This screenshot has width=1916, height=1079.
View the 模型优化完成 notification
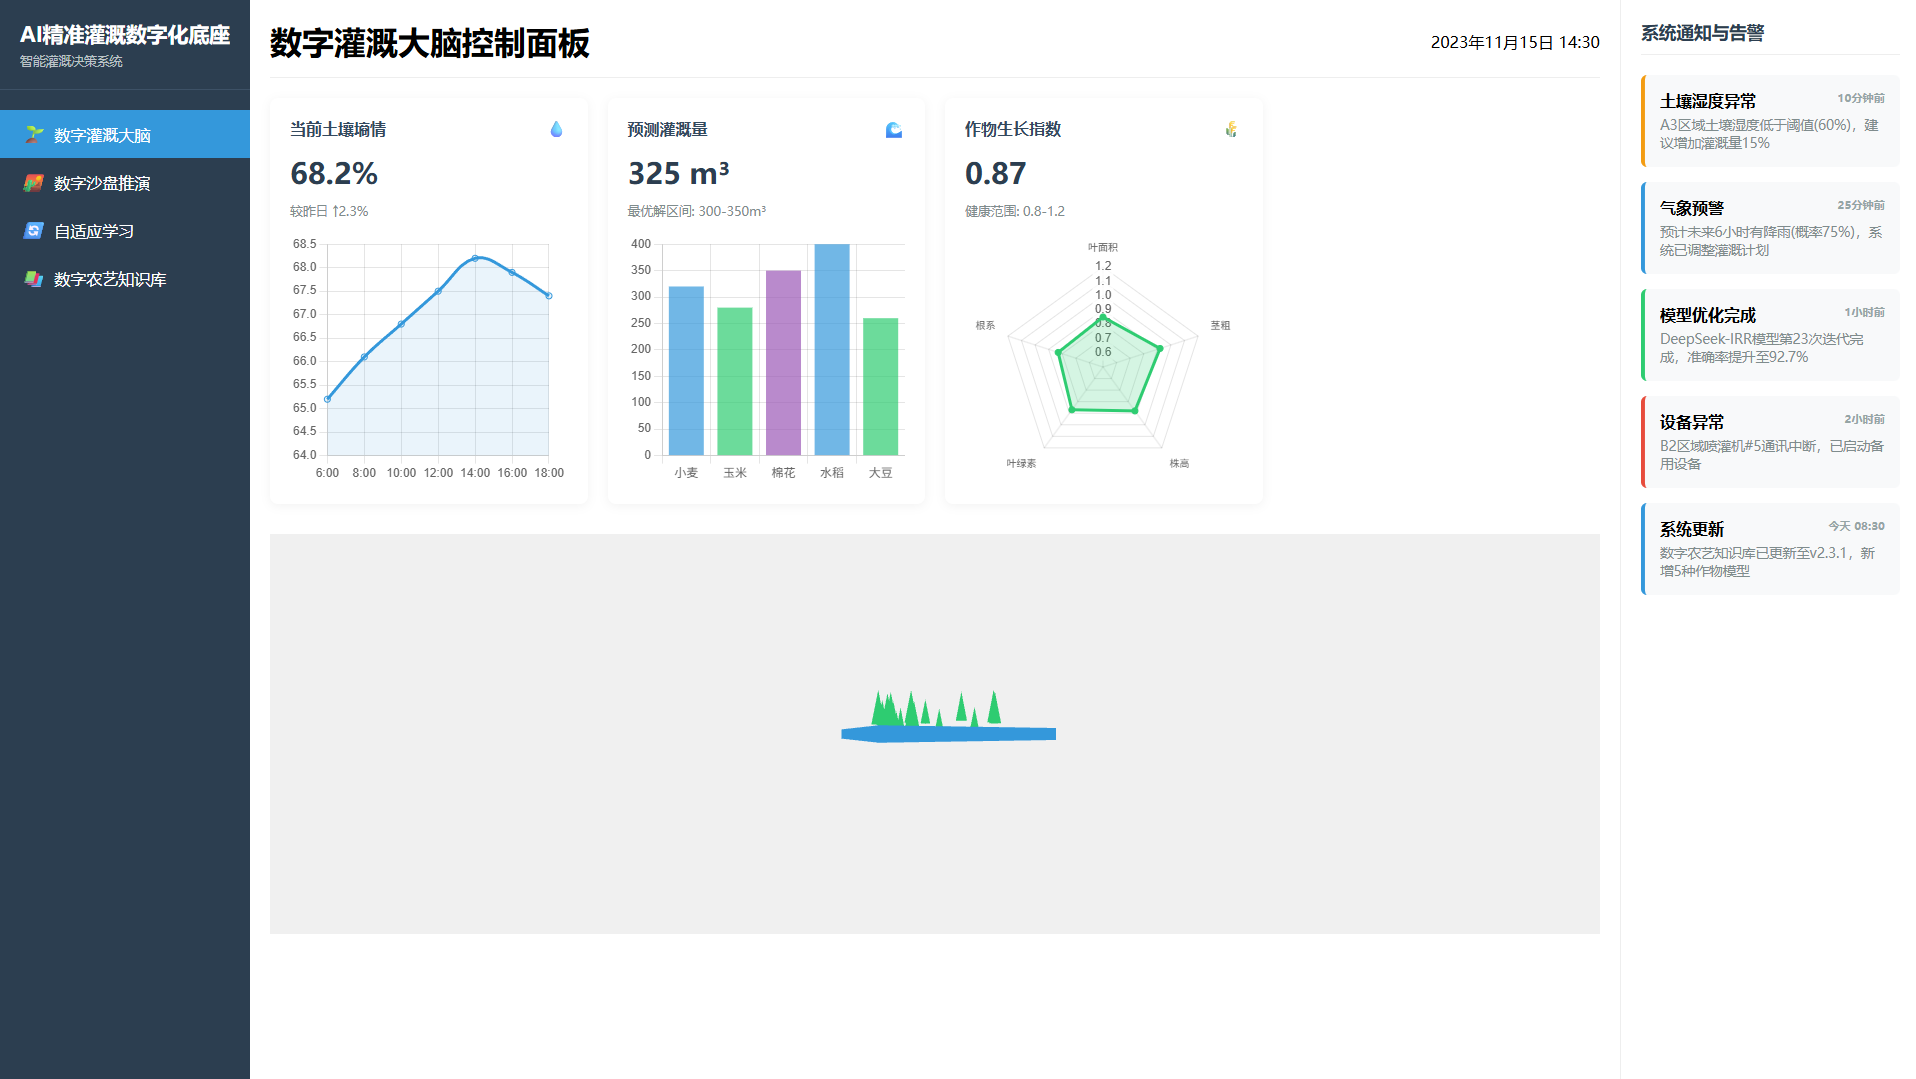point(1770,335)
